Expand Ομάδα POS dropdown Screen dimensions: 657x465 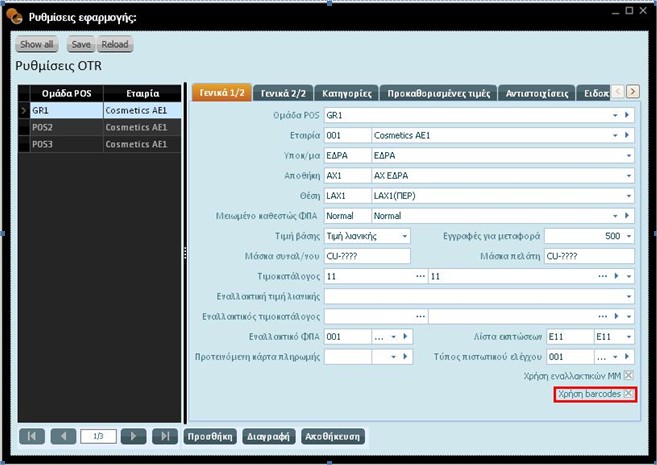[x=615, y=115]
